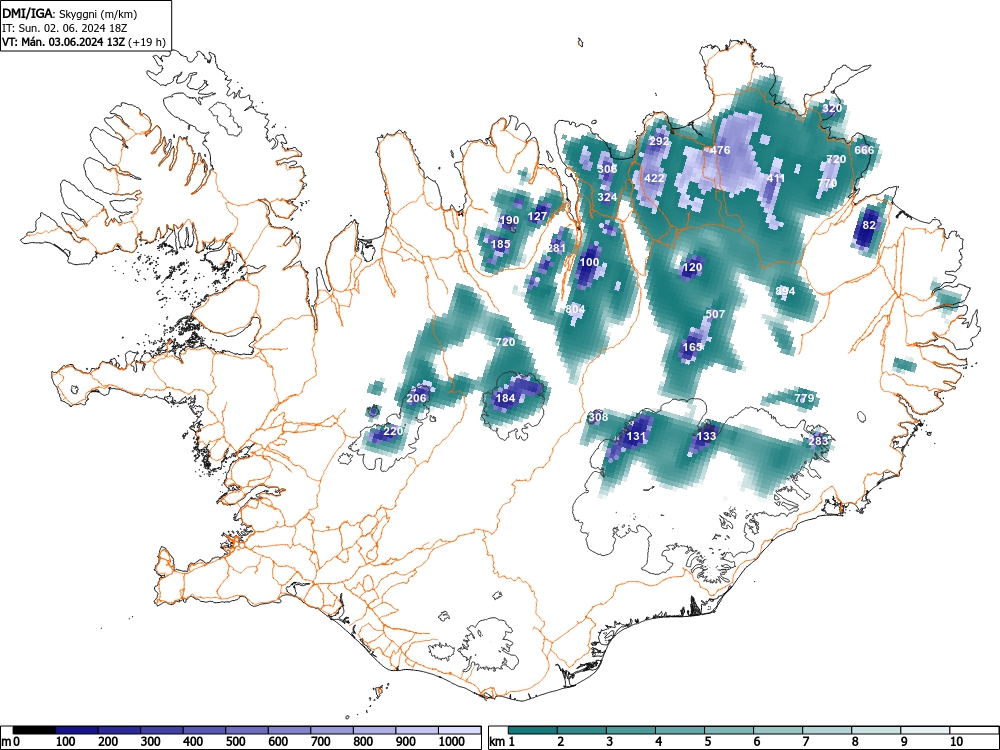Click the visibility value 120 on the map
The width and height of the screenshot is (1000, 750).
point(692,267)
